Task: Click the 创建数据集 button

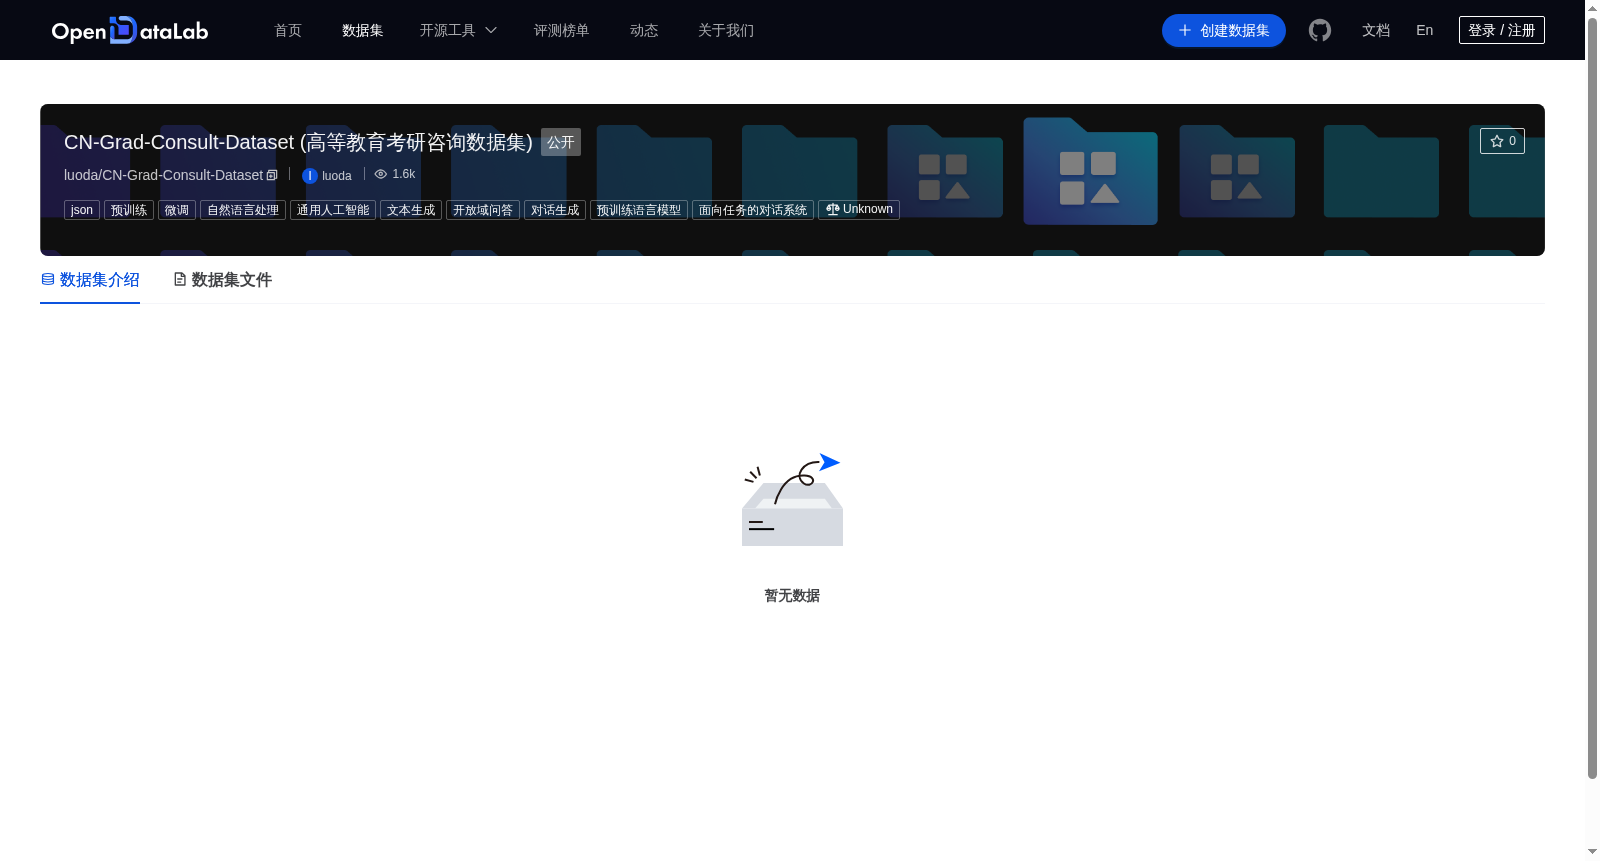Action: pos(1224,30)
